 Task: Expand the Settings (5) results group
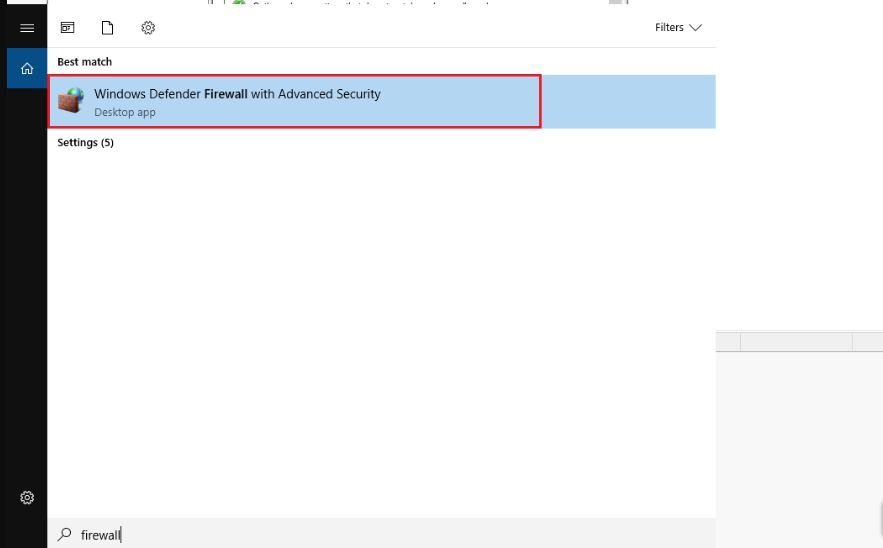tap(85, 143)
